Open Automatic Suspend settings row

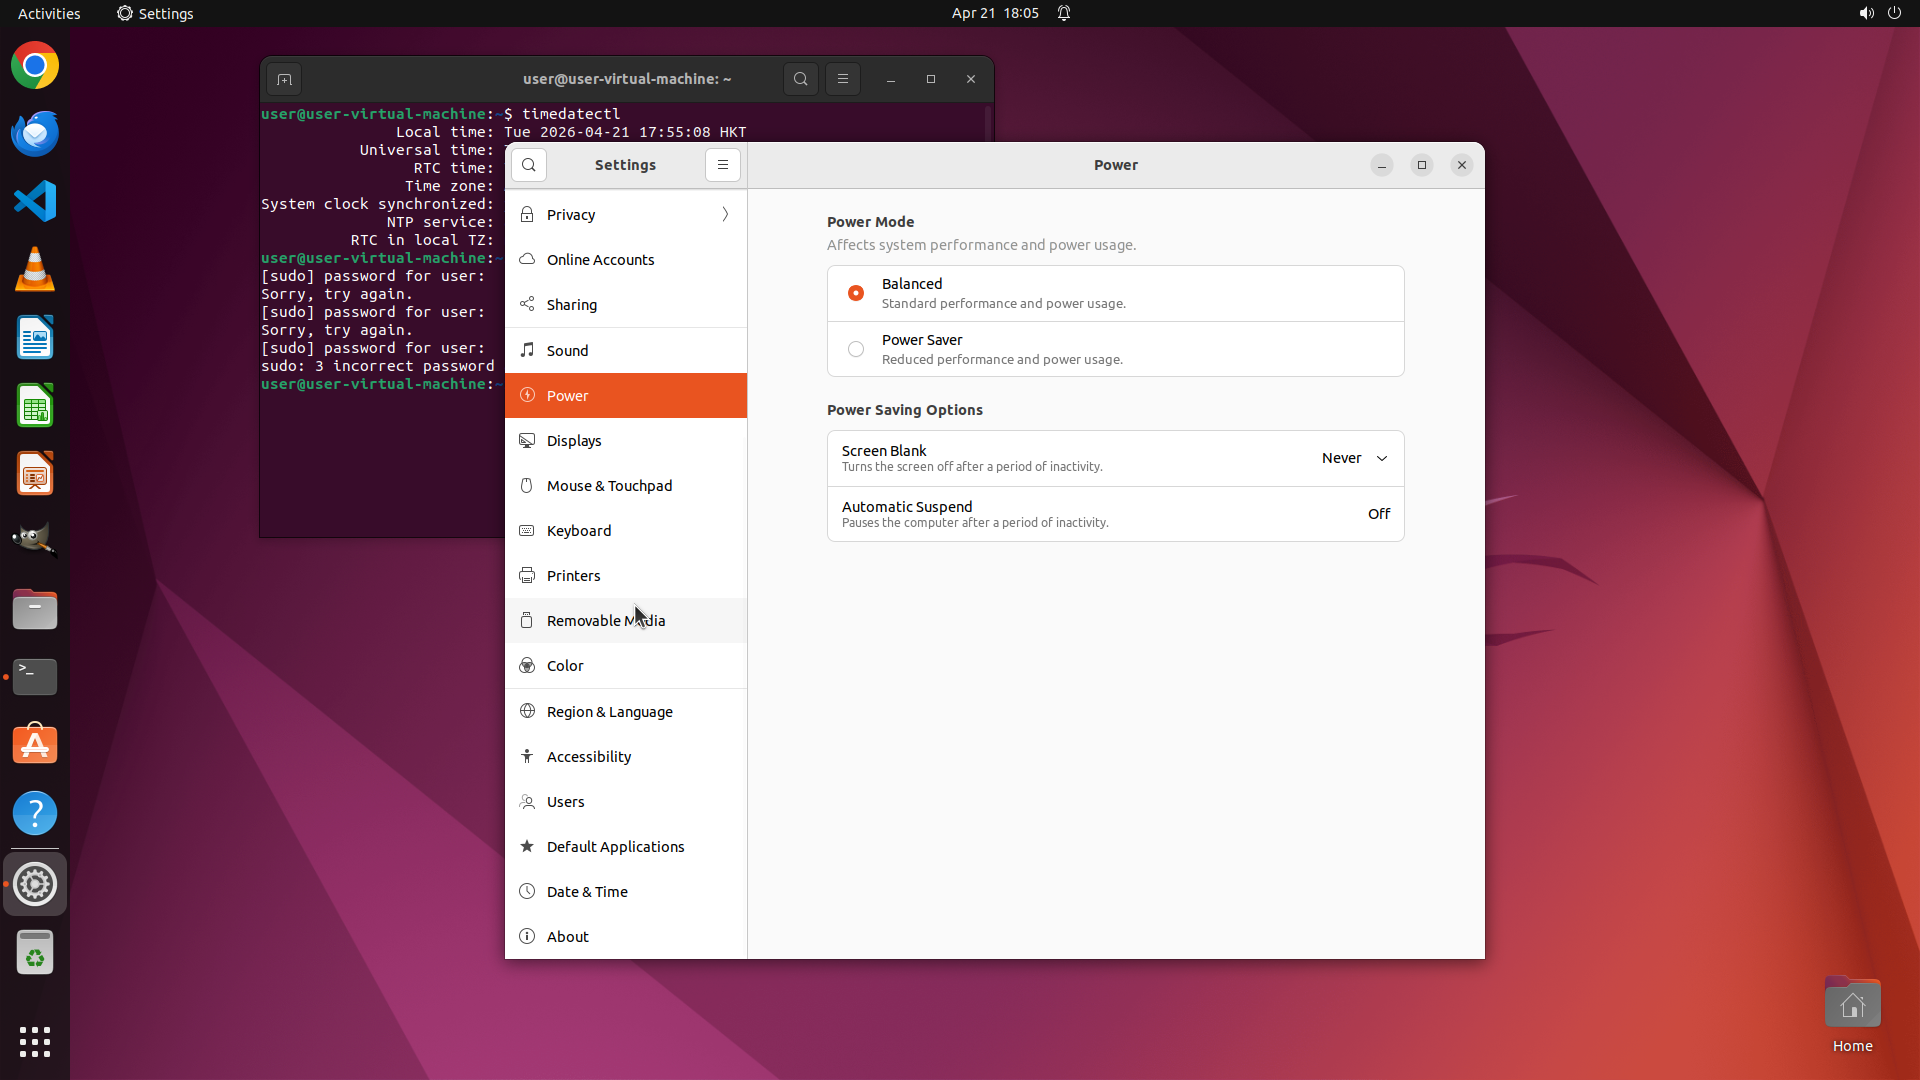[x=1115, y=514]
